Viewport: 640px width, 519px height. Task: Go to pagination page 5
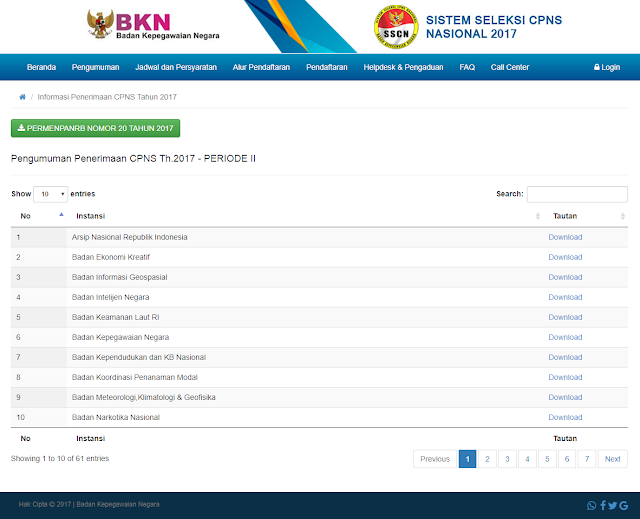(x=547, y=459)
